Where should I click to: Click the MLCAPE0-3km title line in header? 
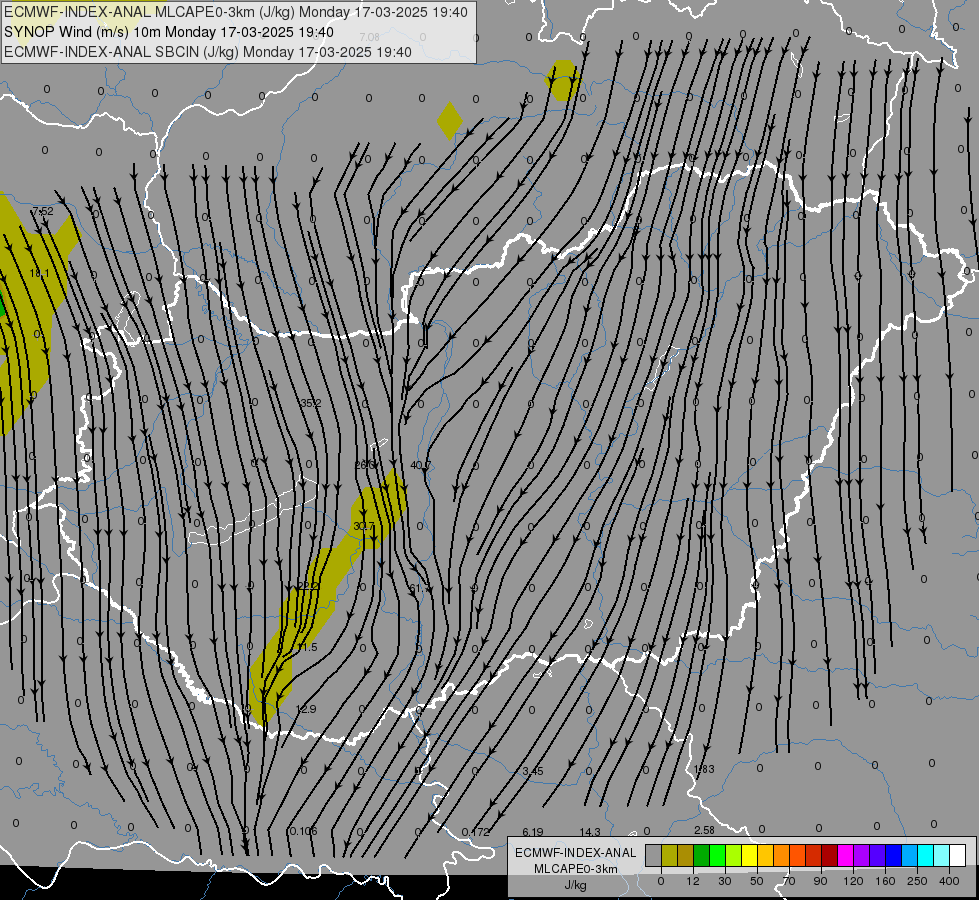(x=235, y=12)
